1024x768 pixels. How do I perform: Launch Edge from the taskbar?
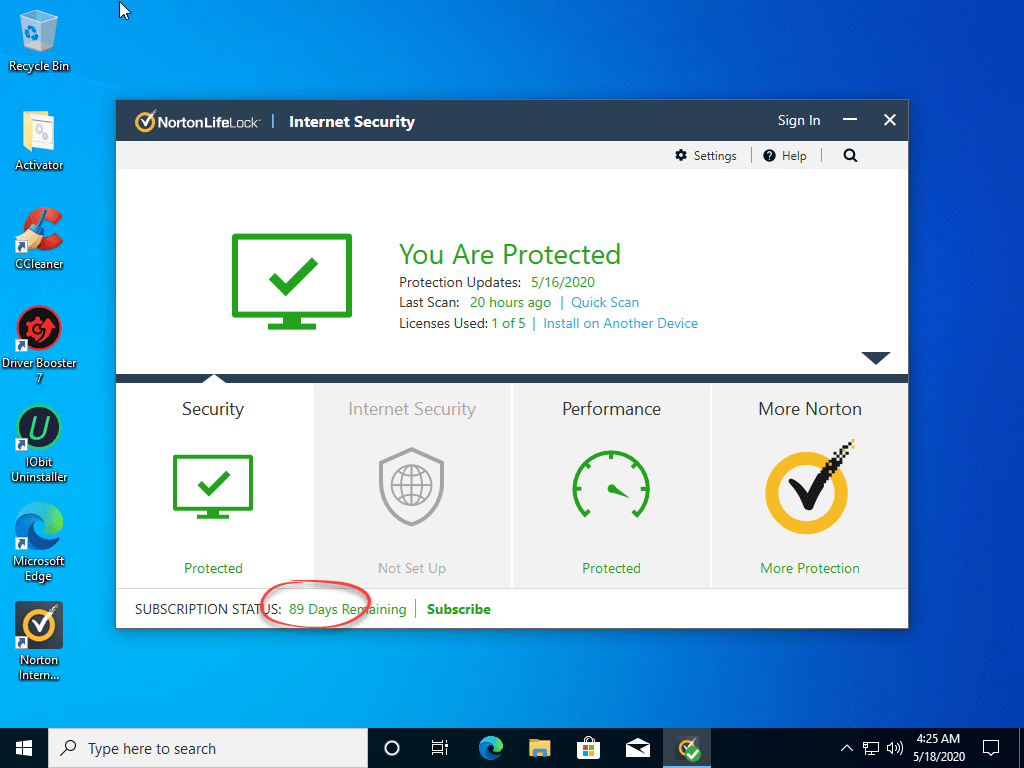490,748
